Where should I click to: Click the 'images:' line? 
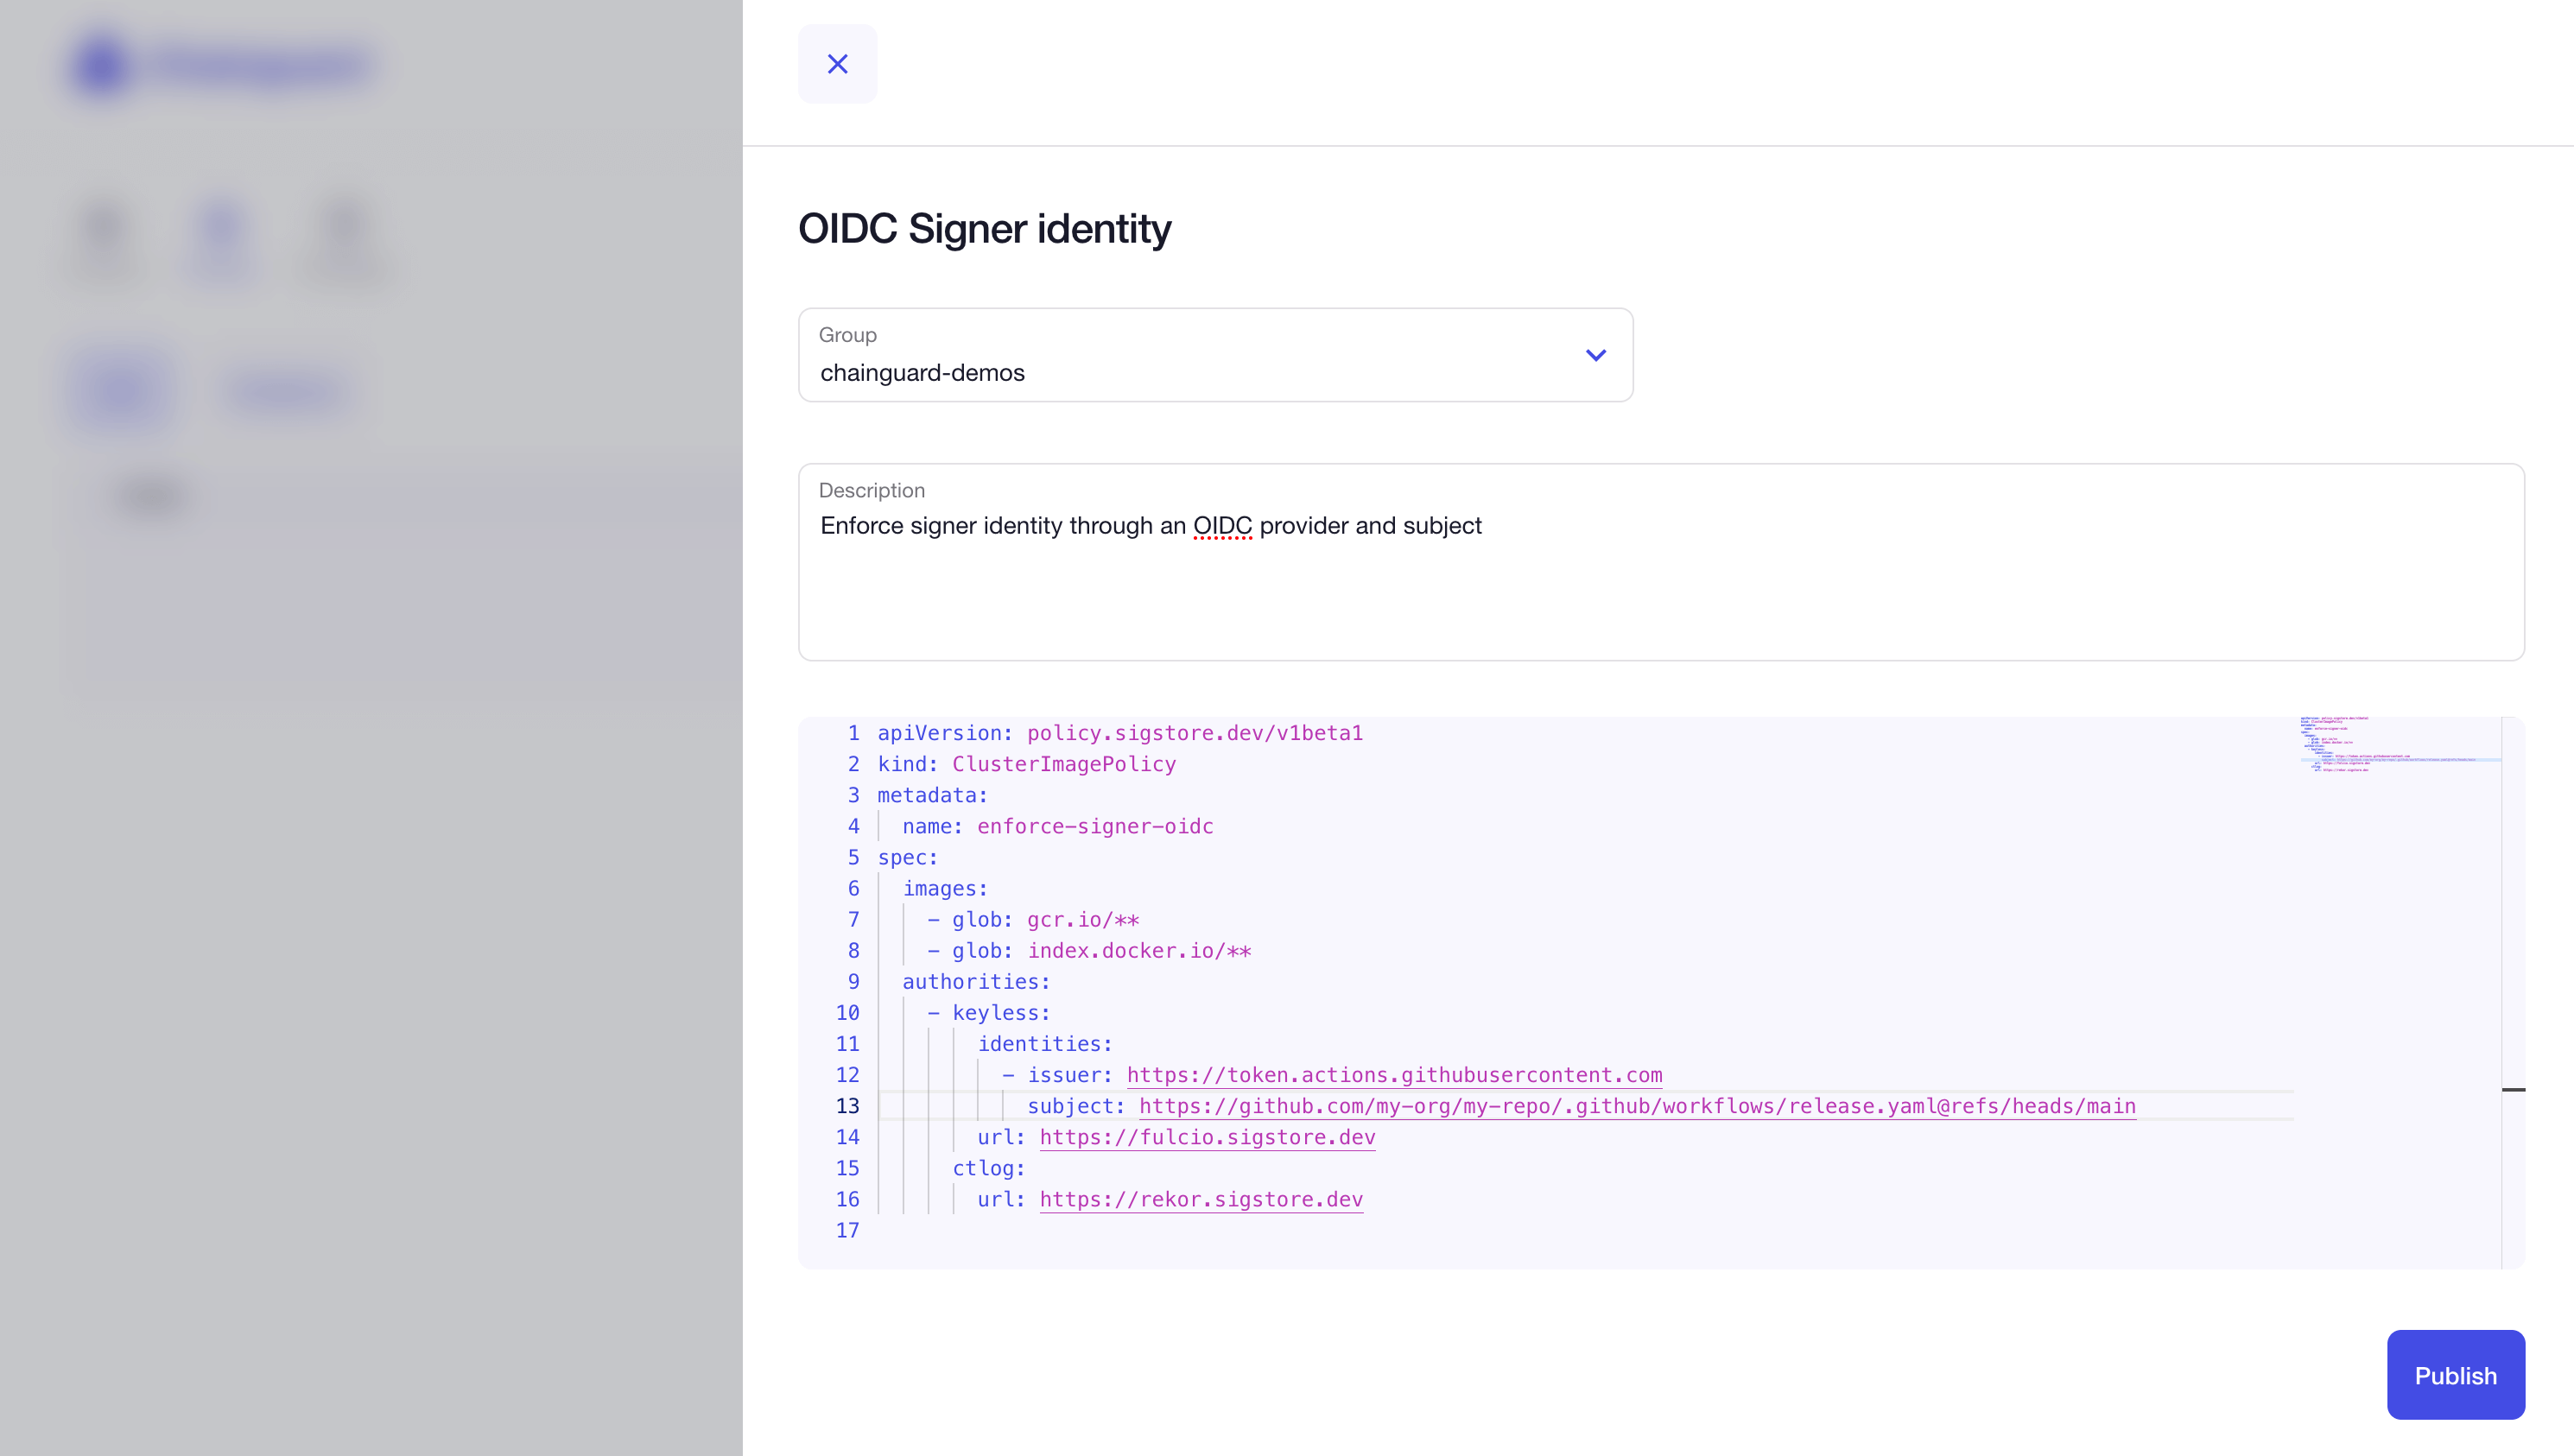[945, 888]
